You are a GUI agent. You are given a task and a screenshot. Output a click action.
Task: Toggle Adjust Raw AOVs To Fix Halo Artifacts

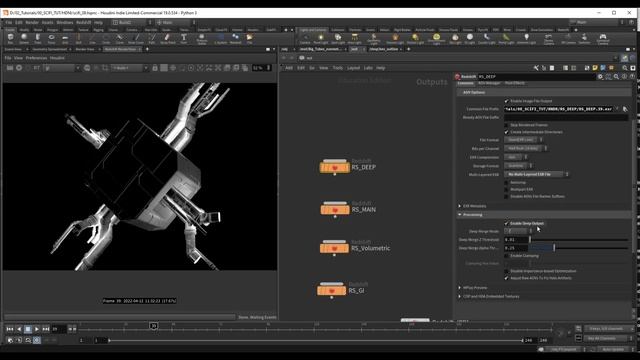[507, 278]
